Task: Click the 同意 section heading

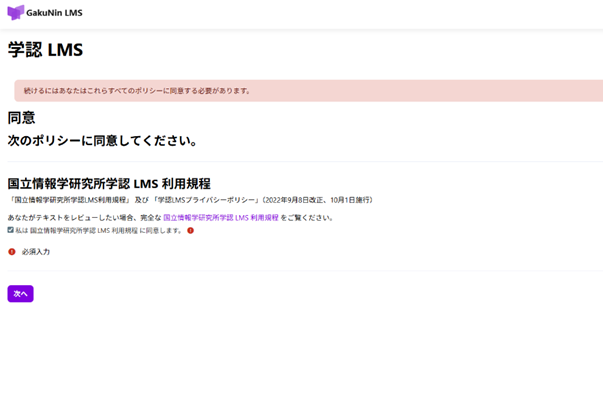Action: 21,118
